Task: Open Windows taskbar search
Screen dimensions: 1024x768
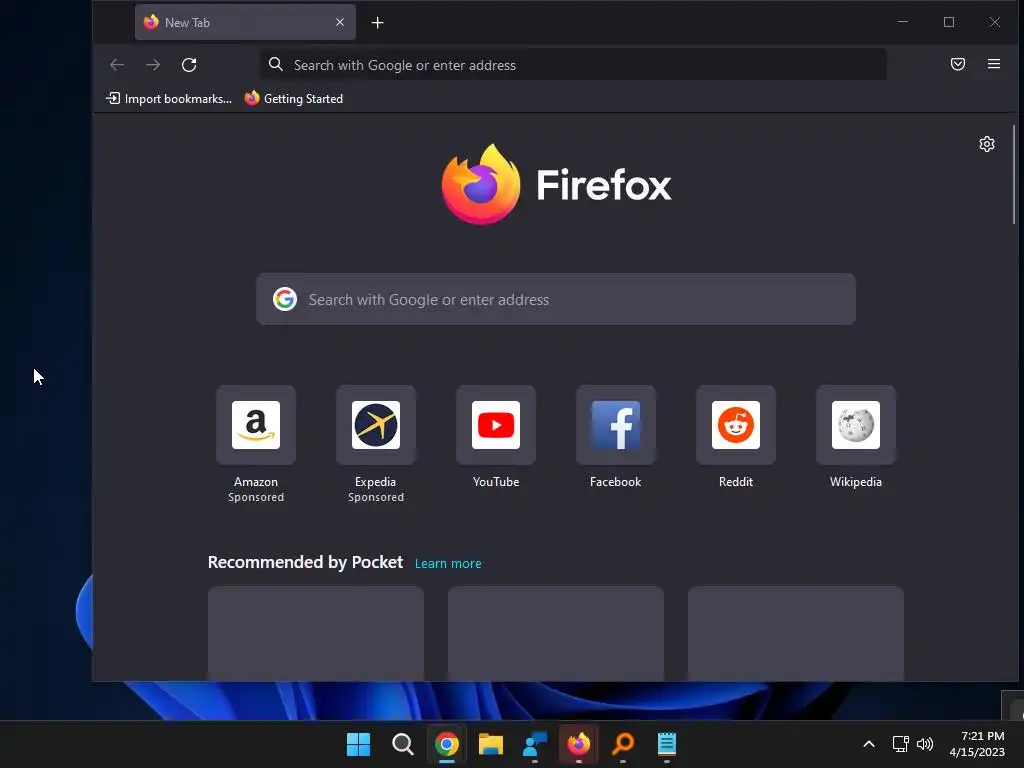Action: [402, 744]
